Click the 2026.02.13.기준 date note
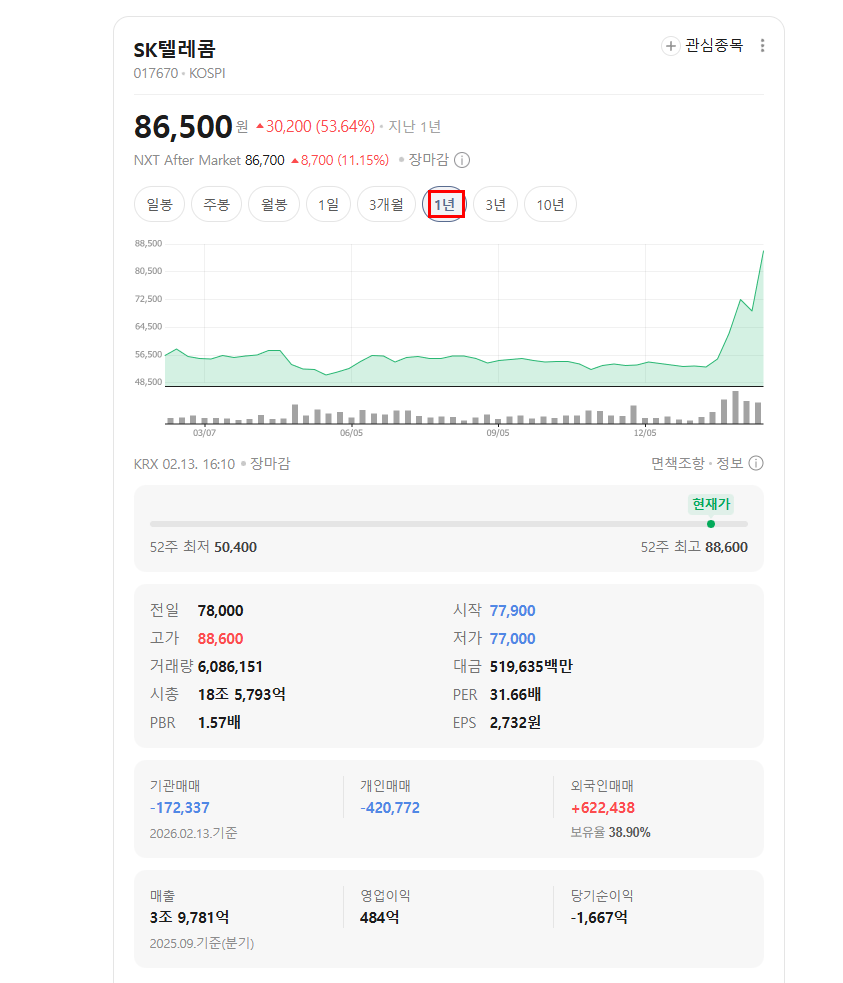 click(194, 833)
